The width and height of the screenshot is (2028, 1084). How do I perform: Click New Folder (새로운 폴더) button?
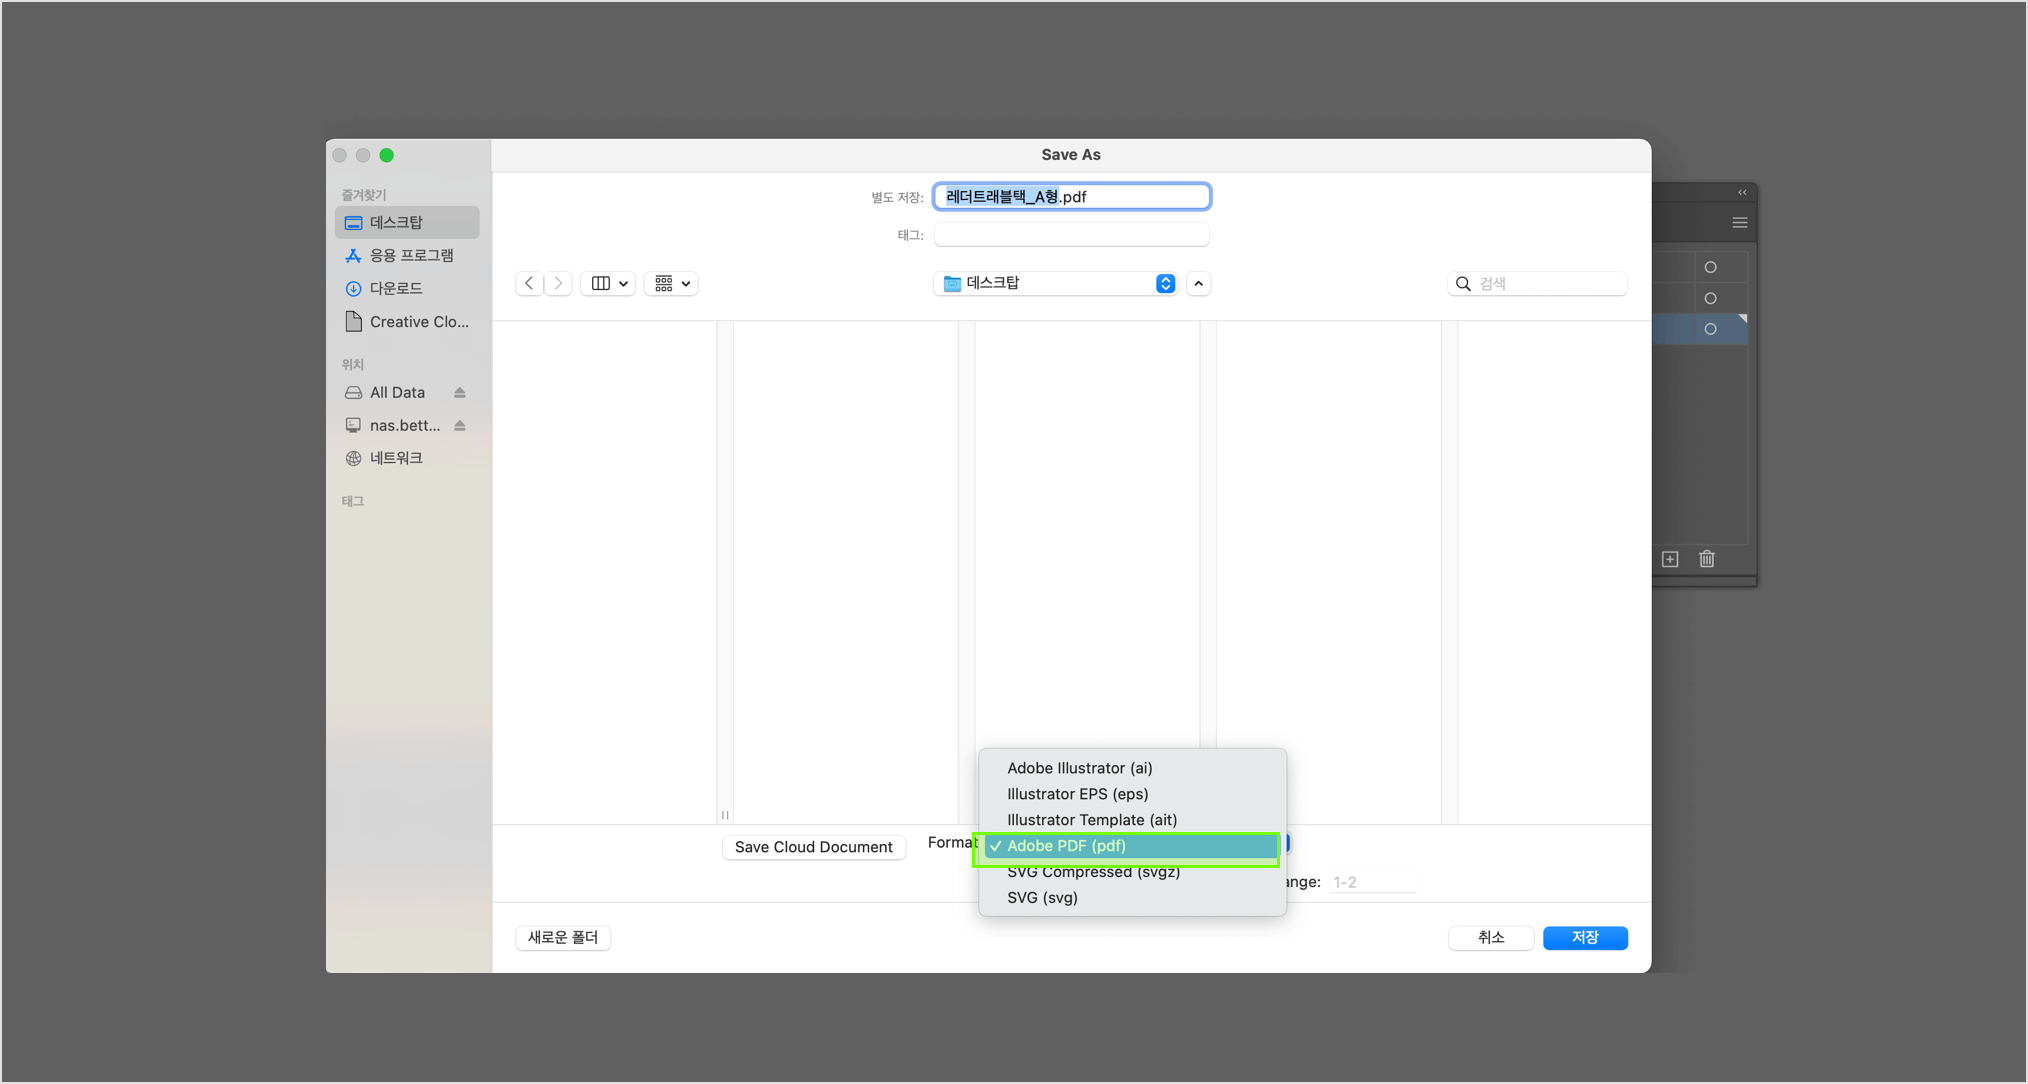[563, 938]
